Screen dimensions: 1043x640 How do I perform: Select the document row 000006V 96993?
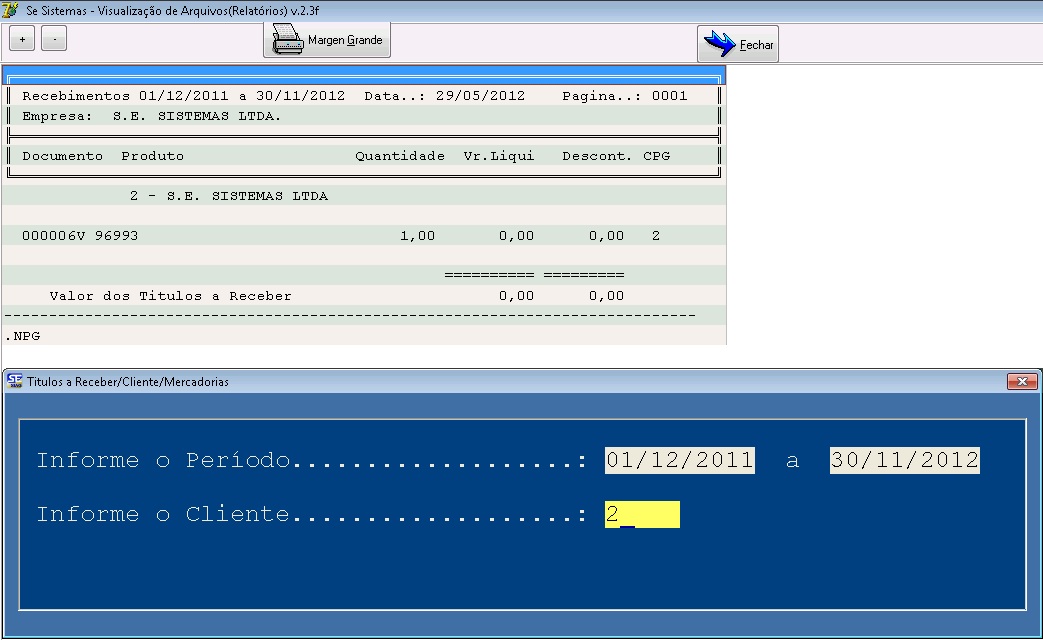point(80,236)
